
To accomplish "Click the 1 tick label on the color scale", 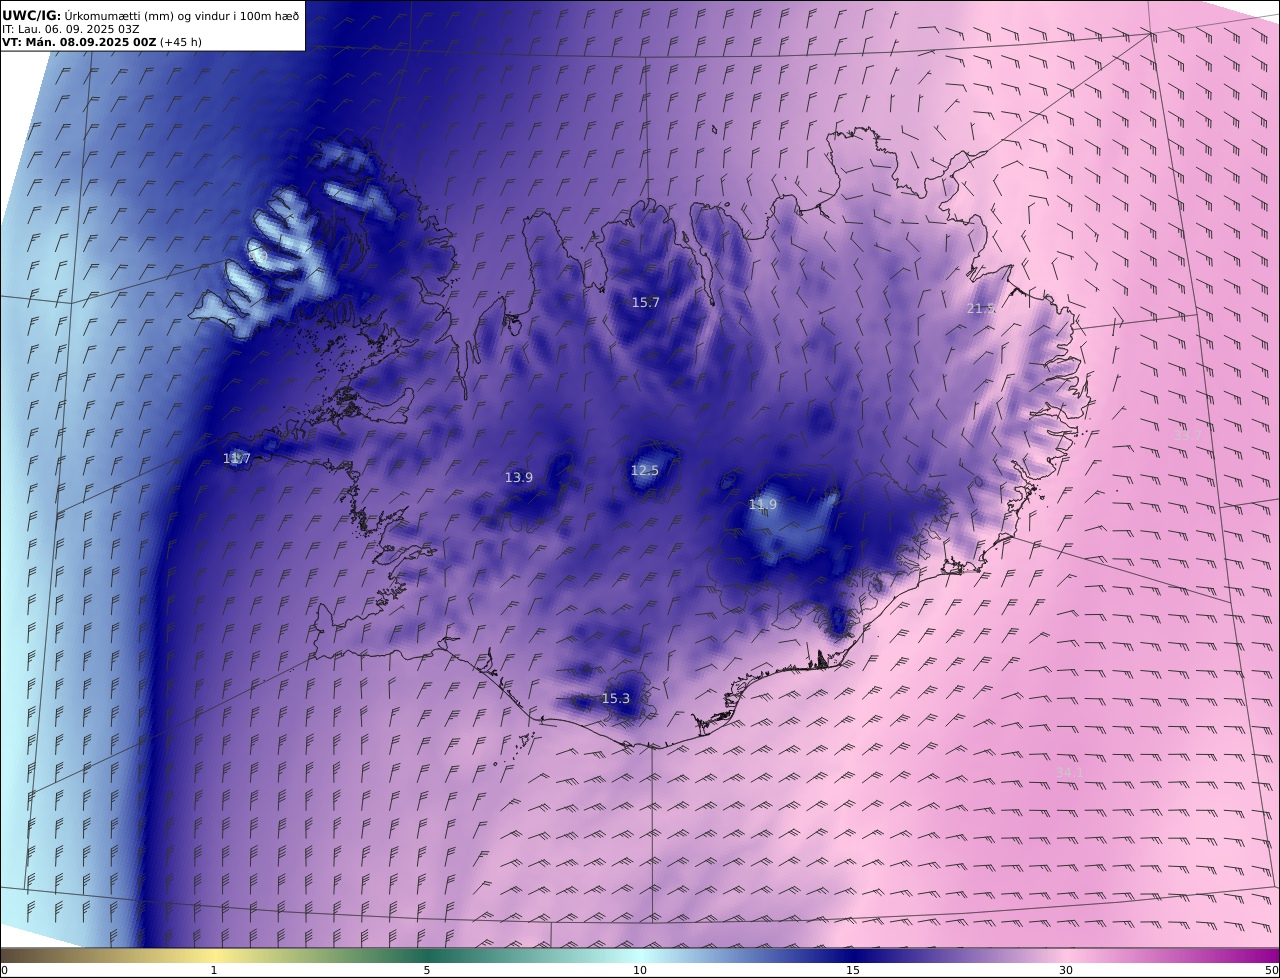I will [213, 970].
